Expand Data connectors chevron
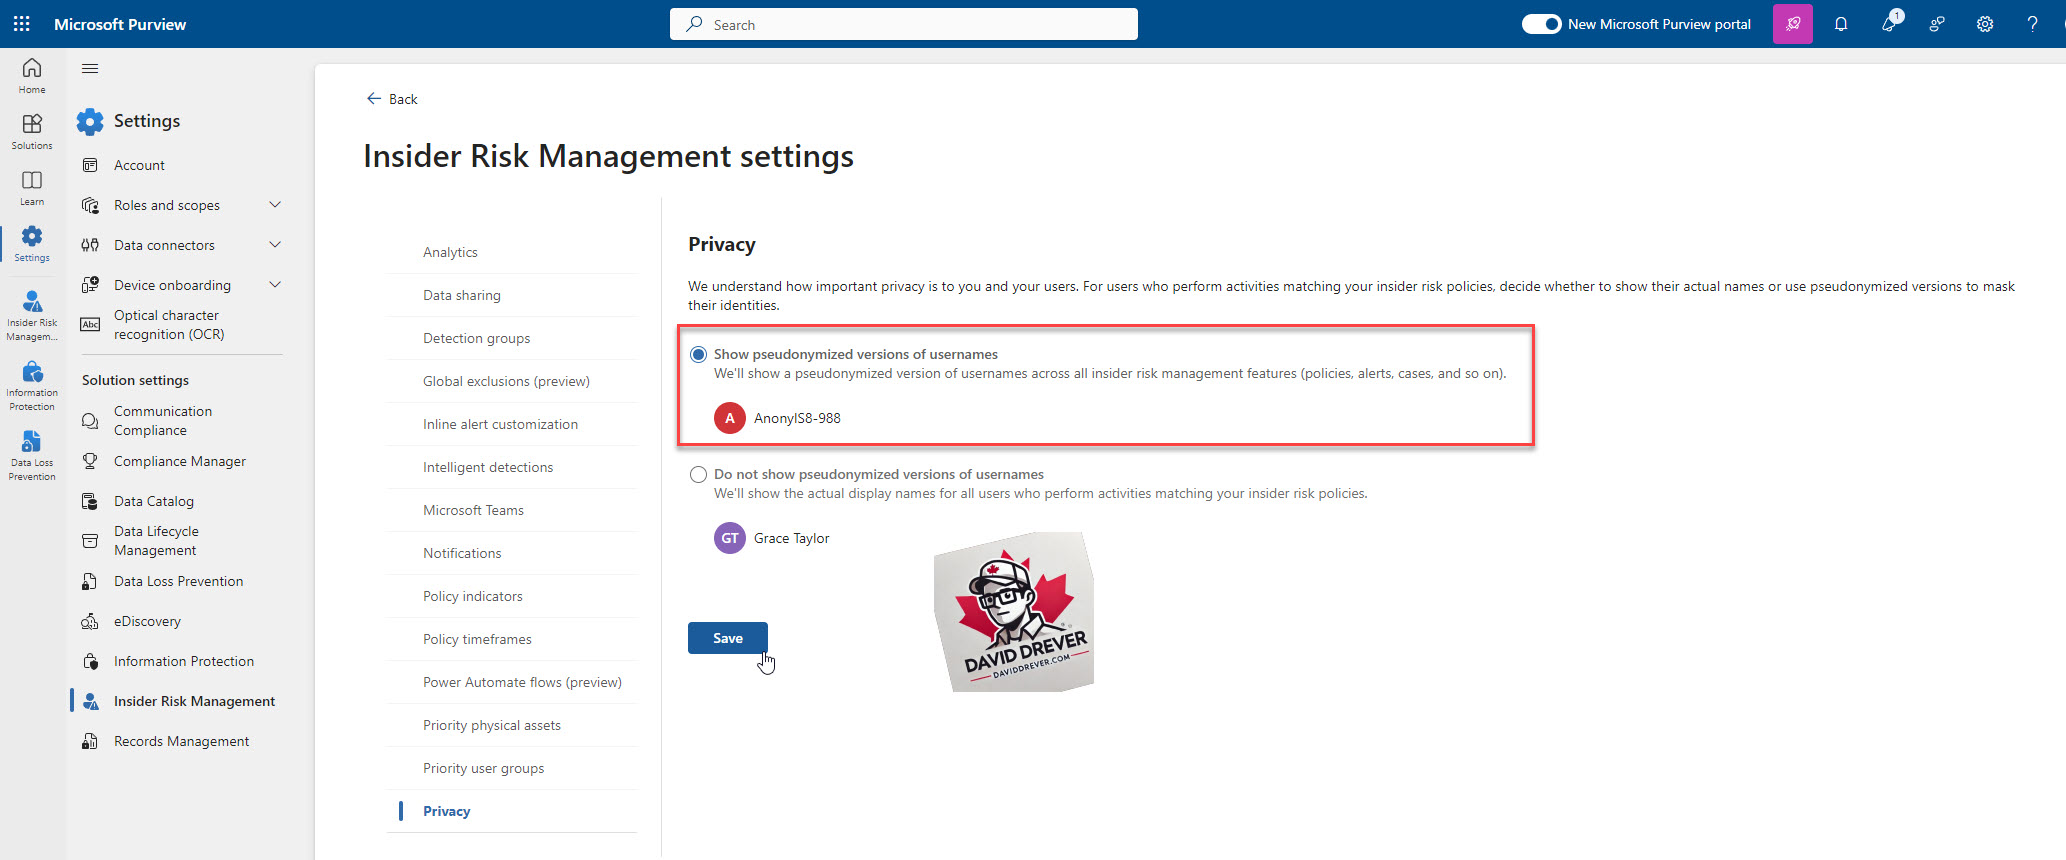 [x=275, y=245]
